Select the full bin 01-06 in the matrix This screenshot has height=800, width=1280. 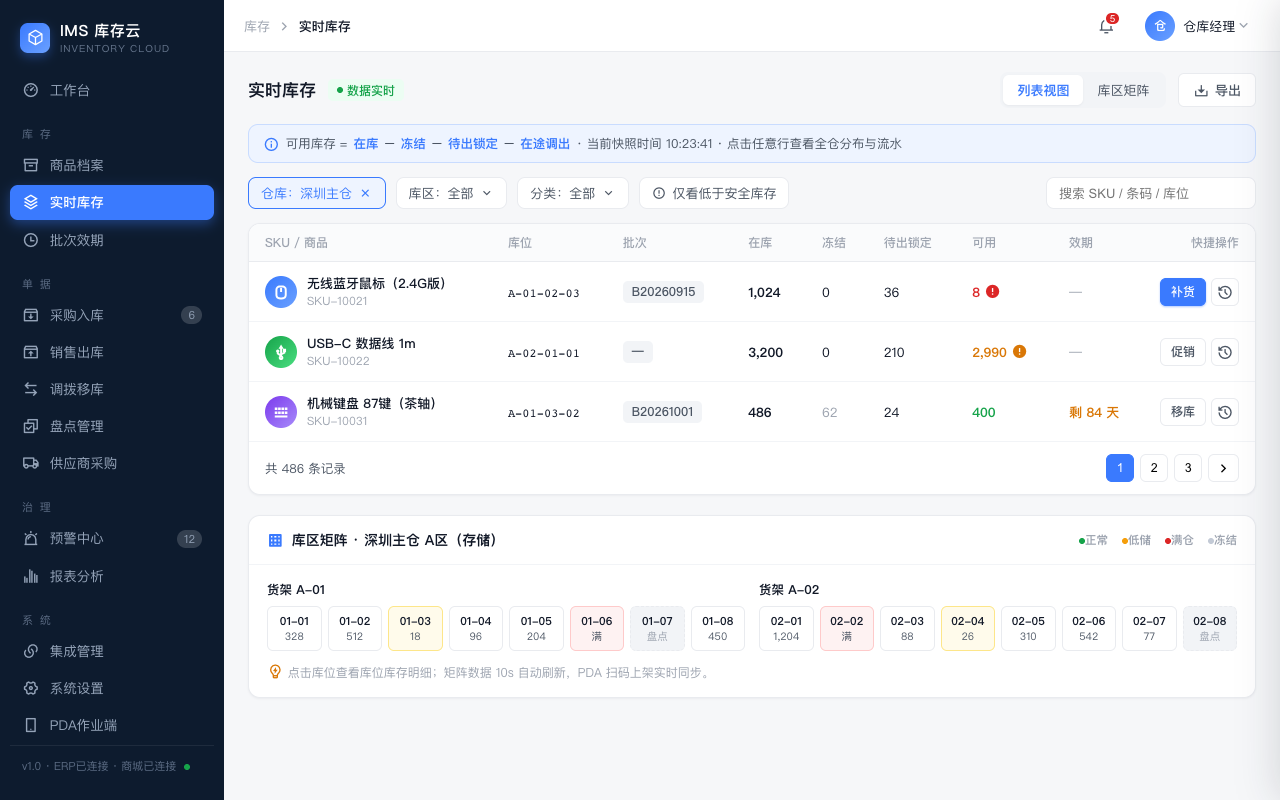coord(597,628)
